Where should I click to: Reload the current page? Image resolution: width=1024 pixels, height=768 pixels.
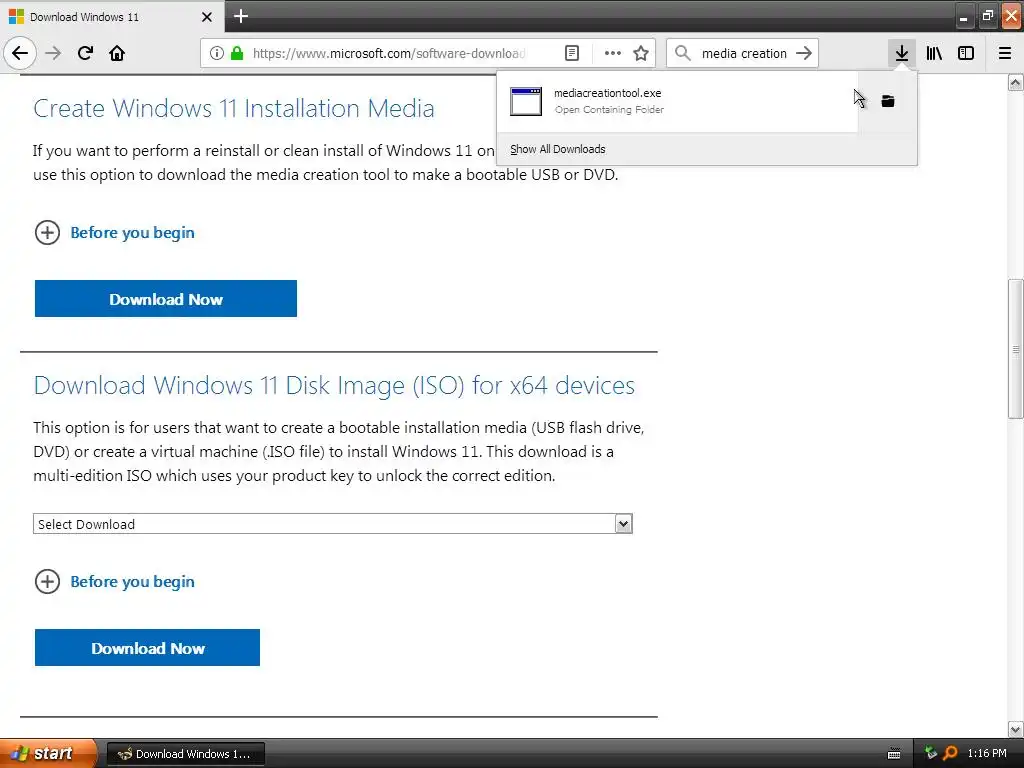85,53
